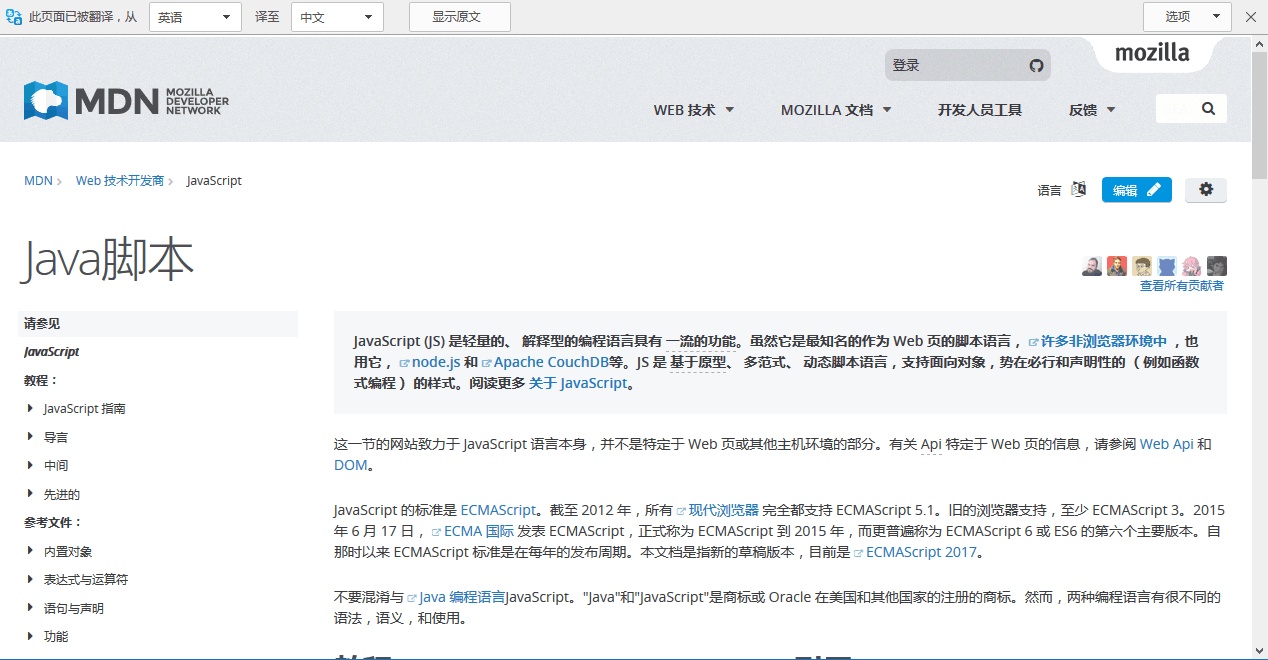Open the DOM link

pyautogui.click(x=351, y=465)
